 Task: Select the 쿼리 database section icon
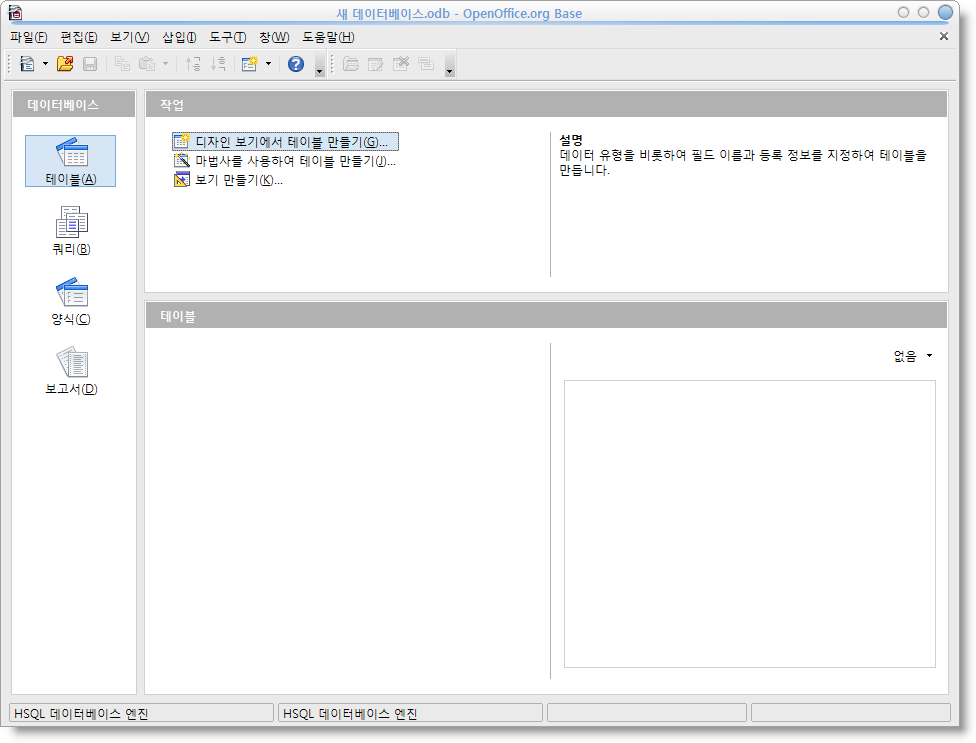pos(72,230)
